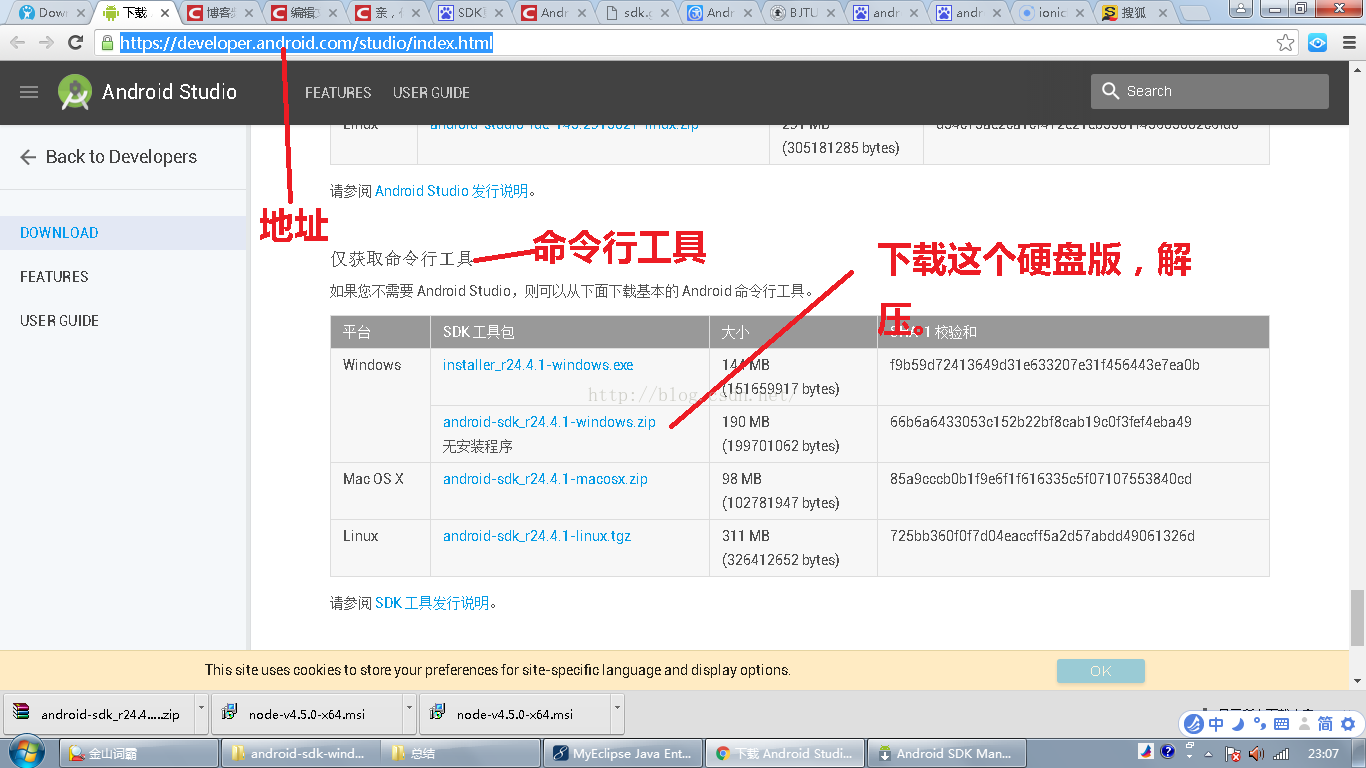Click the green padlock site info icon

tap(107, 43)
